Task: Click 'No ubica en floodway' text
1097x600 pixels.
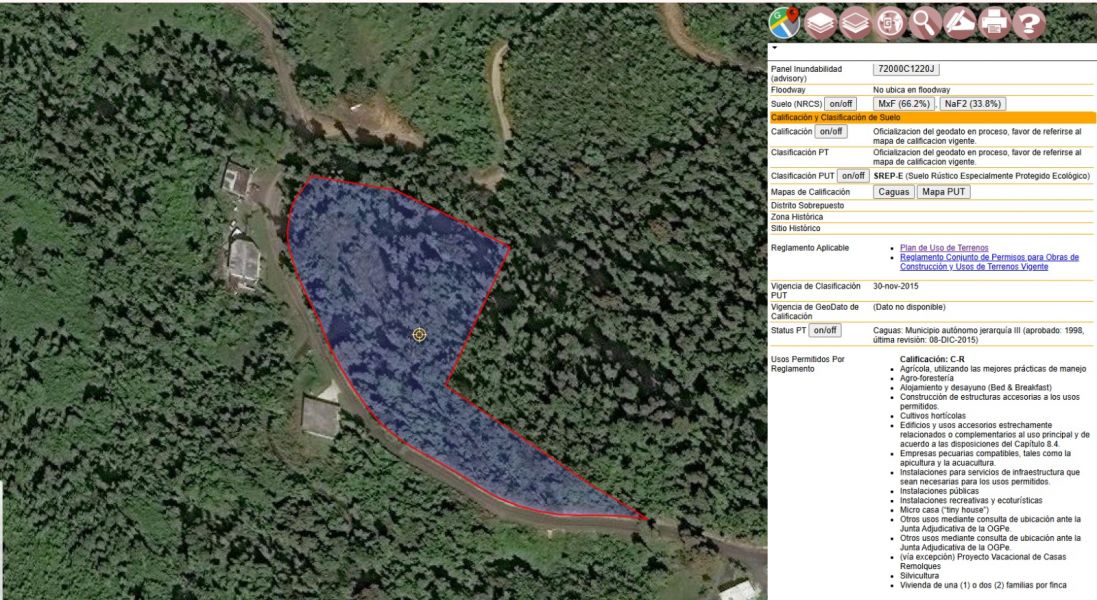Action: click(x=911, y=90)
